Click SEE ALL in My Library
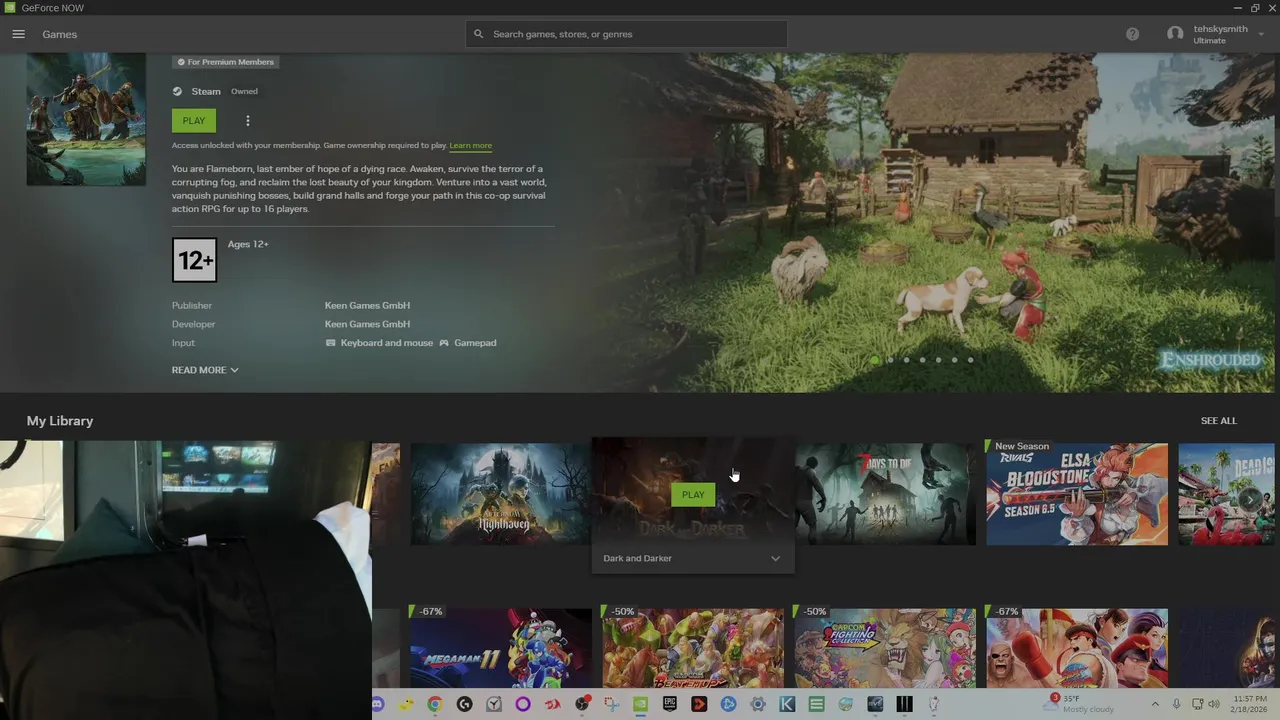The height and width of the screenshot is (720, 1280). point(1218,421)
